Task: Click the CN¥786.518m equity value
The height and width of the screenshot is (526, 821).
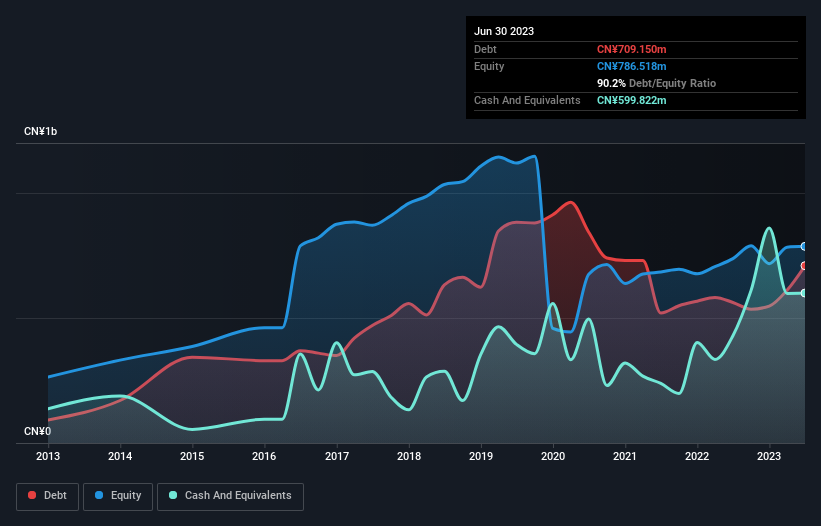Action: pyautogui.click(x=631, y=66)
